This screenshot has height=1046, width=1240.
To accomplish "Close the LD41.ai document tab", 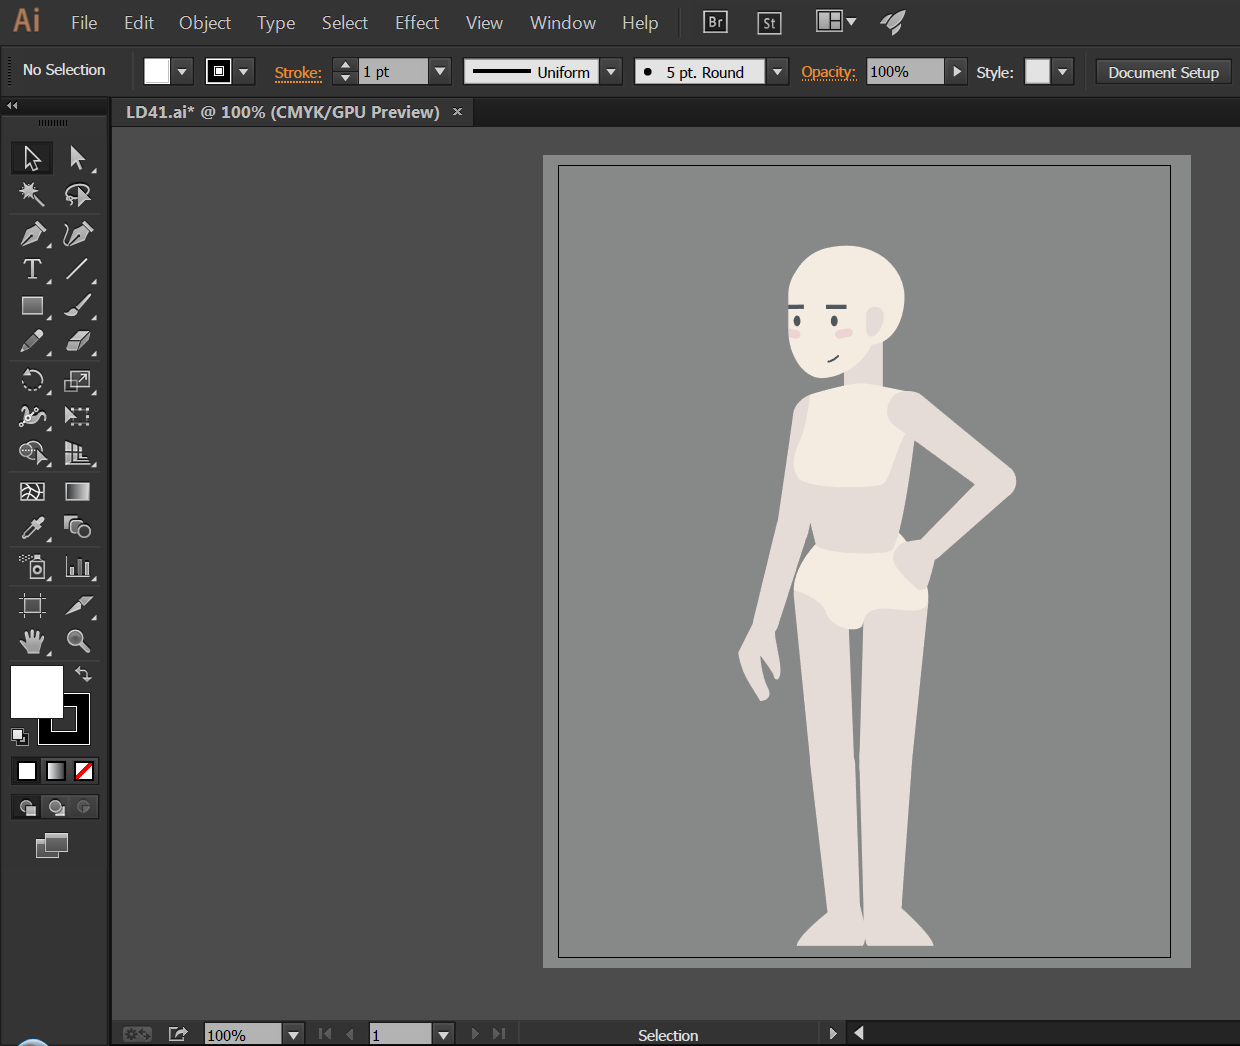I will [x=457, y=112].
